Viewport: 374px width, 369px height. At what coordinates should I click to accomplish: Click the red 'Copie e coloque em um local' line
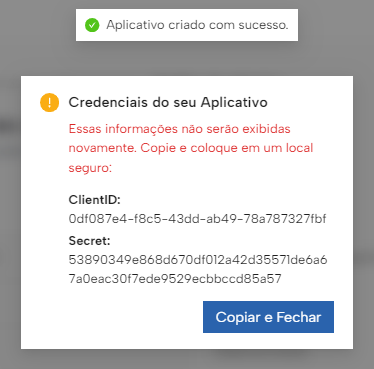[227, 148]
